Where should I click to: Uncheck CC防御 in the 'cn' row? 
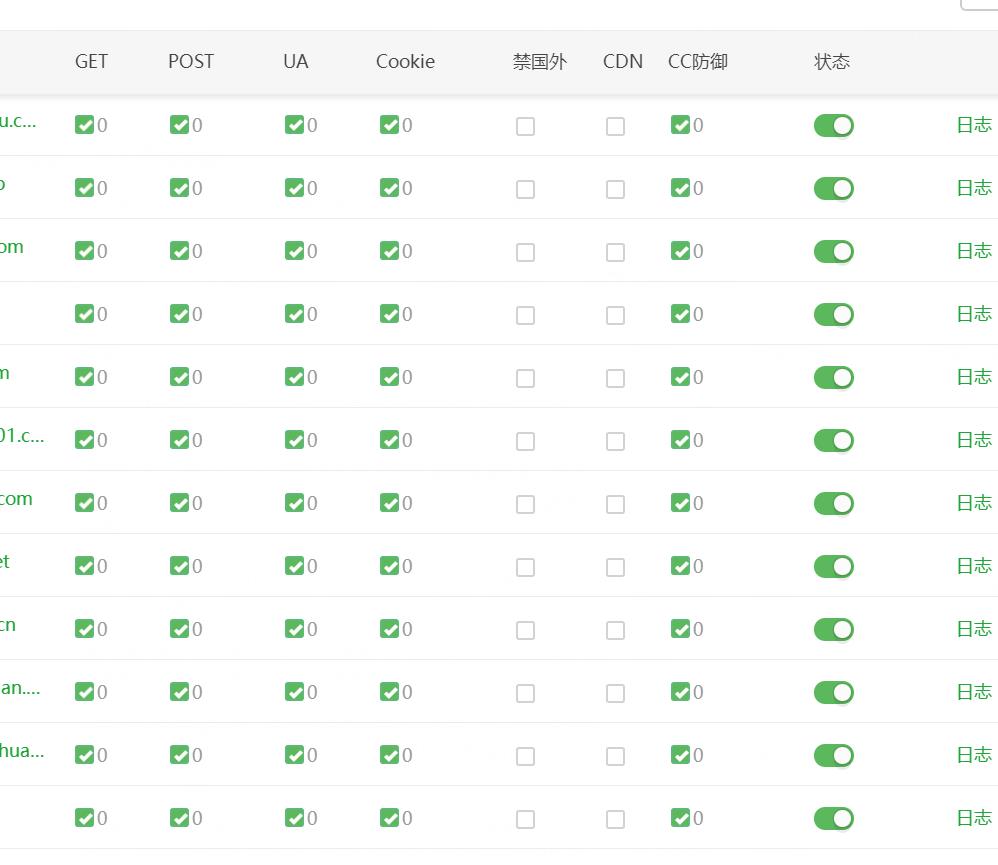pyautogui.click(x=680, y=629)
